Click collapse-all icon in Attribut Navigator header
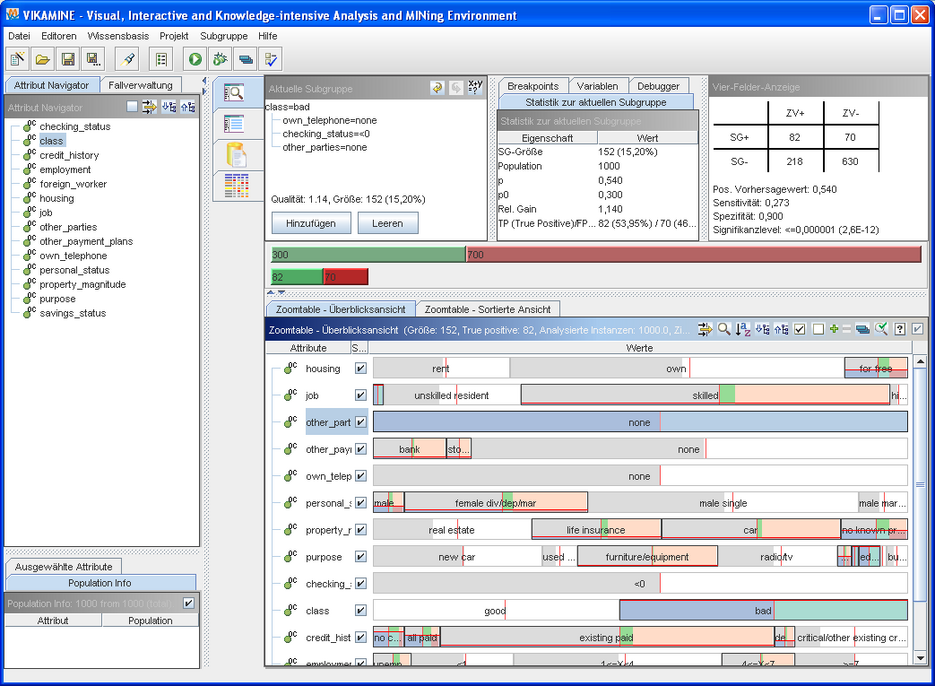 tap(188, 107)
